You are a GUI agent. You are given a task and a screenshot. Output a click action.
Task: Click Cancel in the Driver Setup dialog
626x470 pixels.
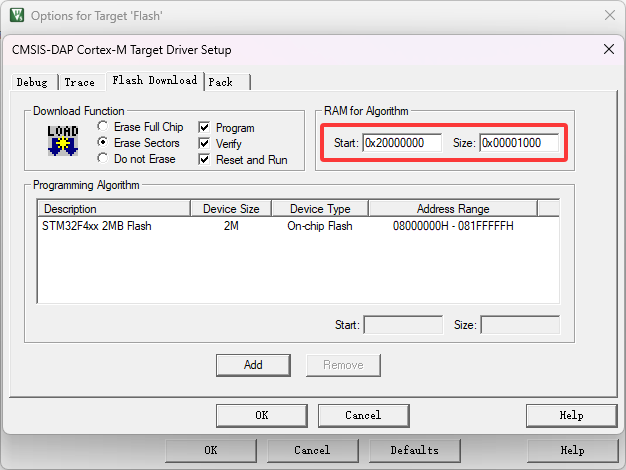click(364, 416)
